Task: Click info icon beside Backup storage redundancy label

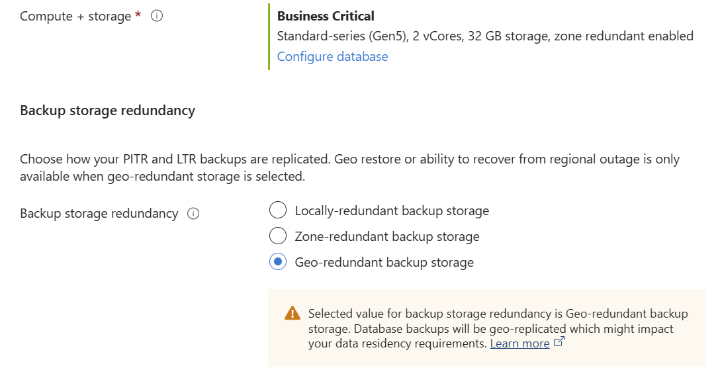Action: (x=193, y=214)
